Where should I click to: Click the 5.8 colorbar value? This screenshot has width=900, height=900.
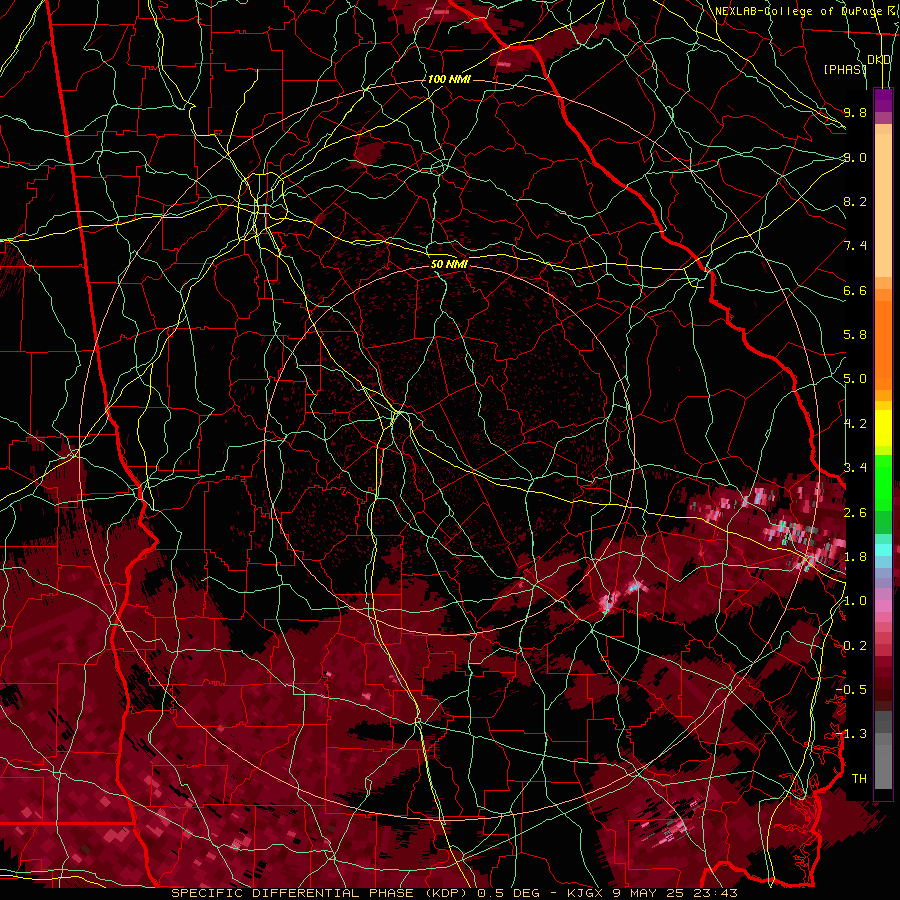click(x=855, y=335)
